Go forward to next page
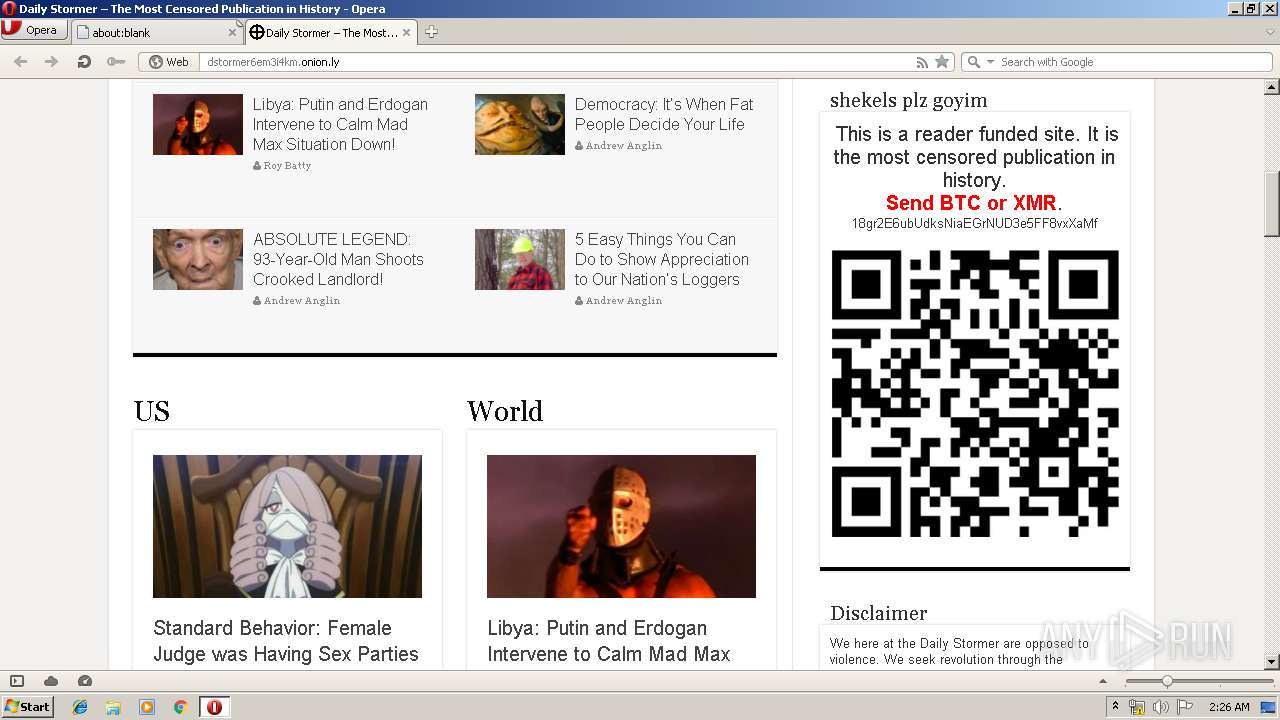This screenshot has width=1280, height=720. click(51, 61)
